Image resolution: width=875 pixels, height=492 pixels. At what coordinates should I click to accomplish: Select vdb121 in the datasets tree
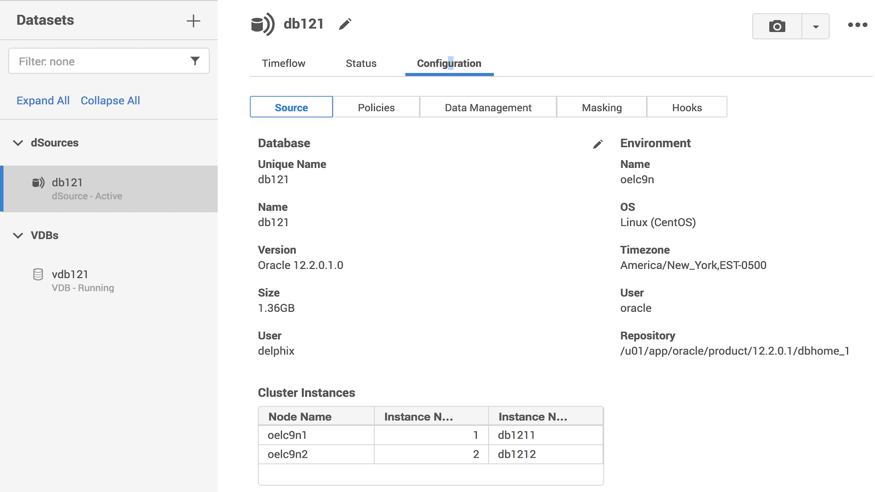point(70,274)
